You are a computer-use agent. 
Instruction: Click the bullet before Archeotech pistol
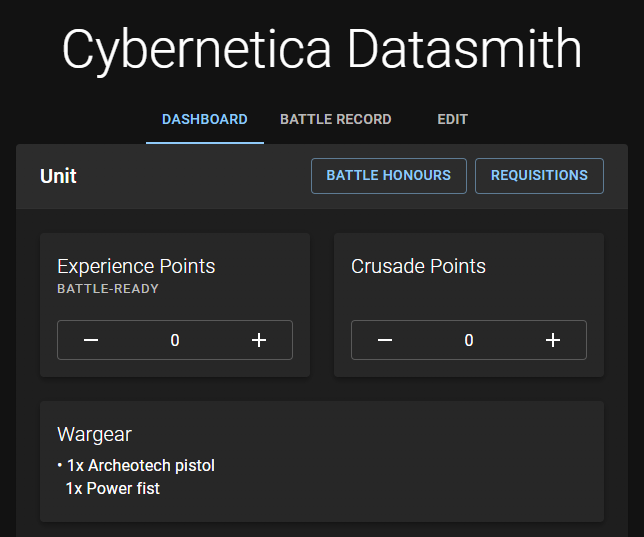tap(60, 465)
